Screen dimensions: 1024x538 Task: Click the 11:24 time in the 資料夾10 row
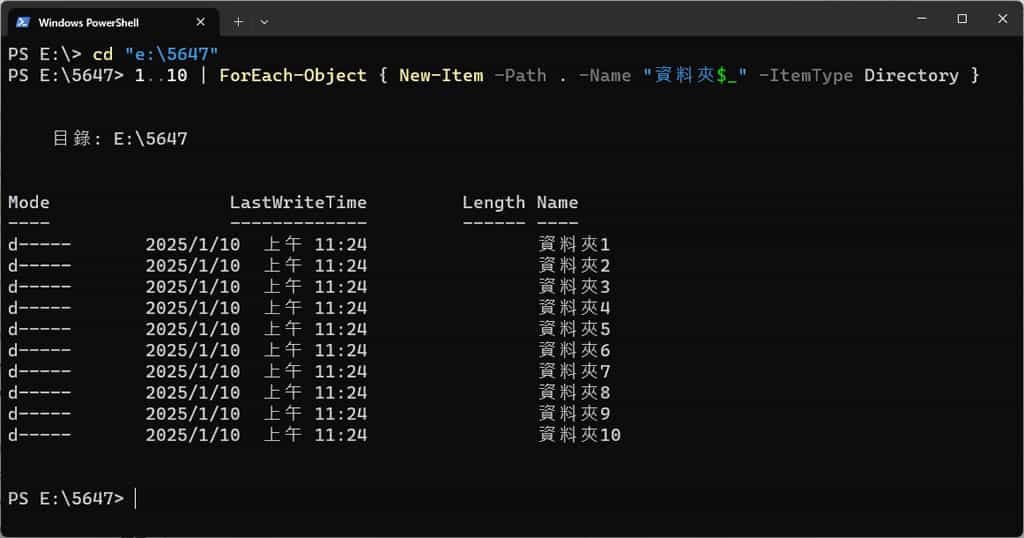pos(341,435)
